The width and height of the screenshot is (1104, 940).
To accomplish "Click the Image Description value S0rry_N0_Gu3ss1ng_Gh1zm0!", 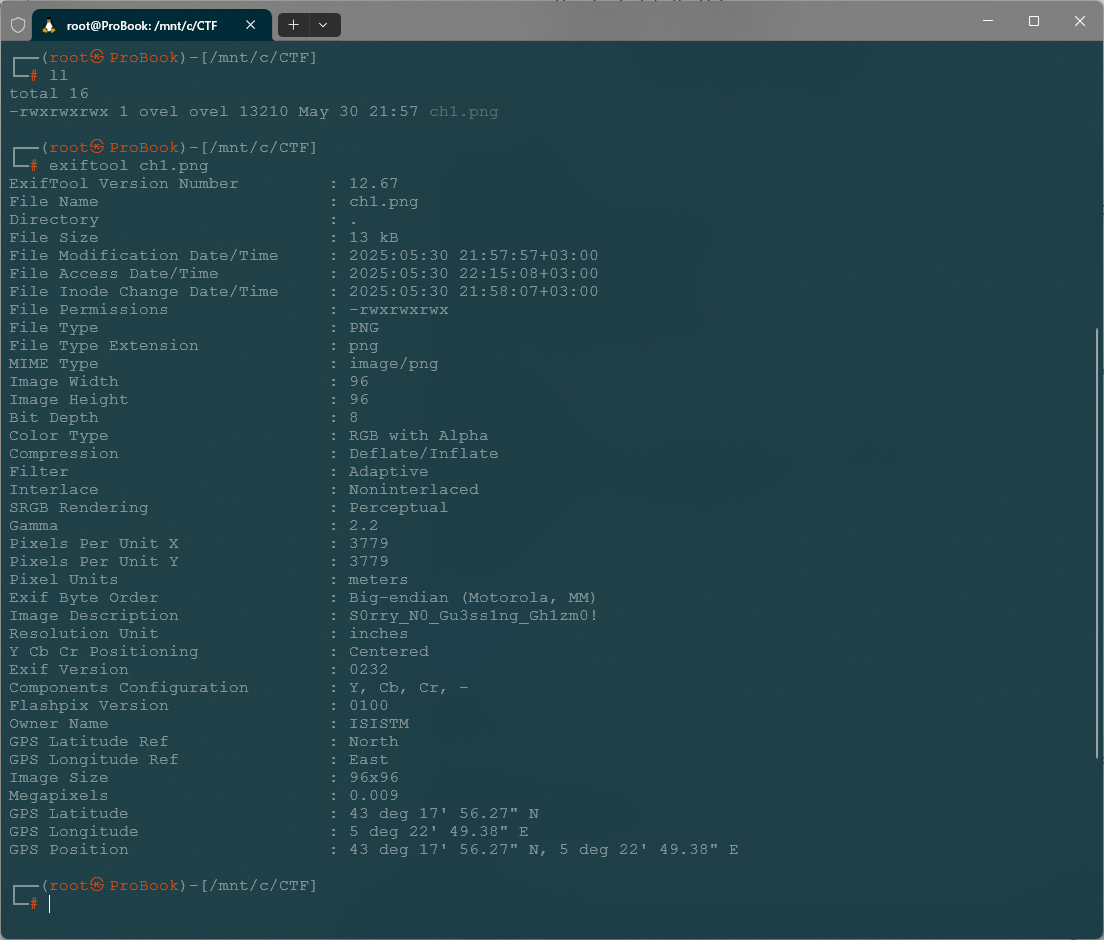I will tap(473, 615).
